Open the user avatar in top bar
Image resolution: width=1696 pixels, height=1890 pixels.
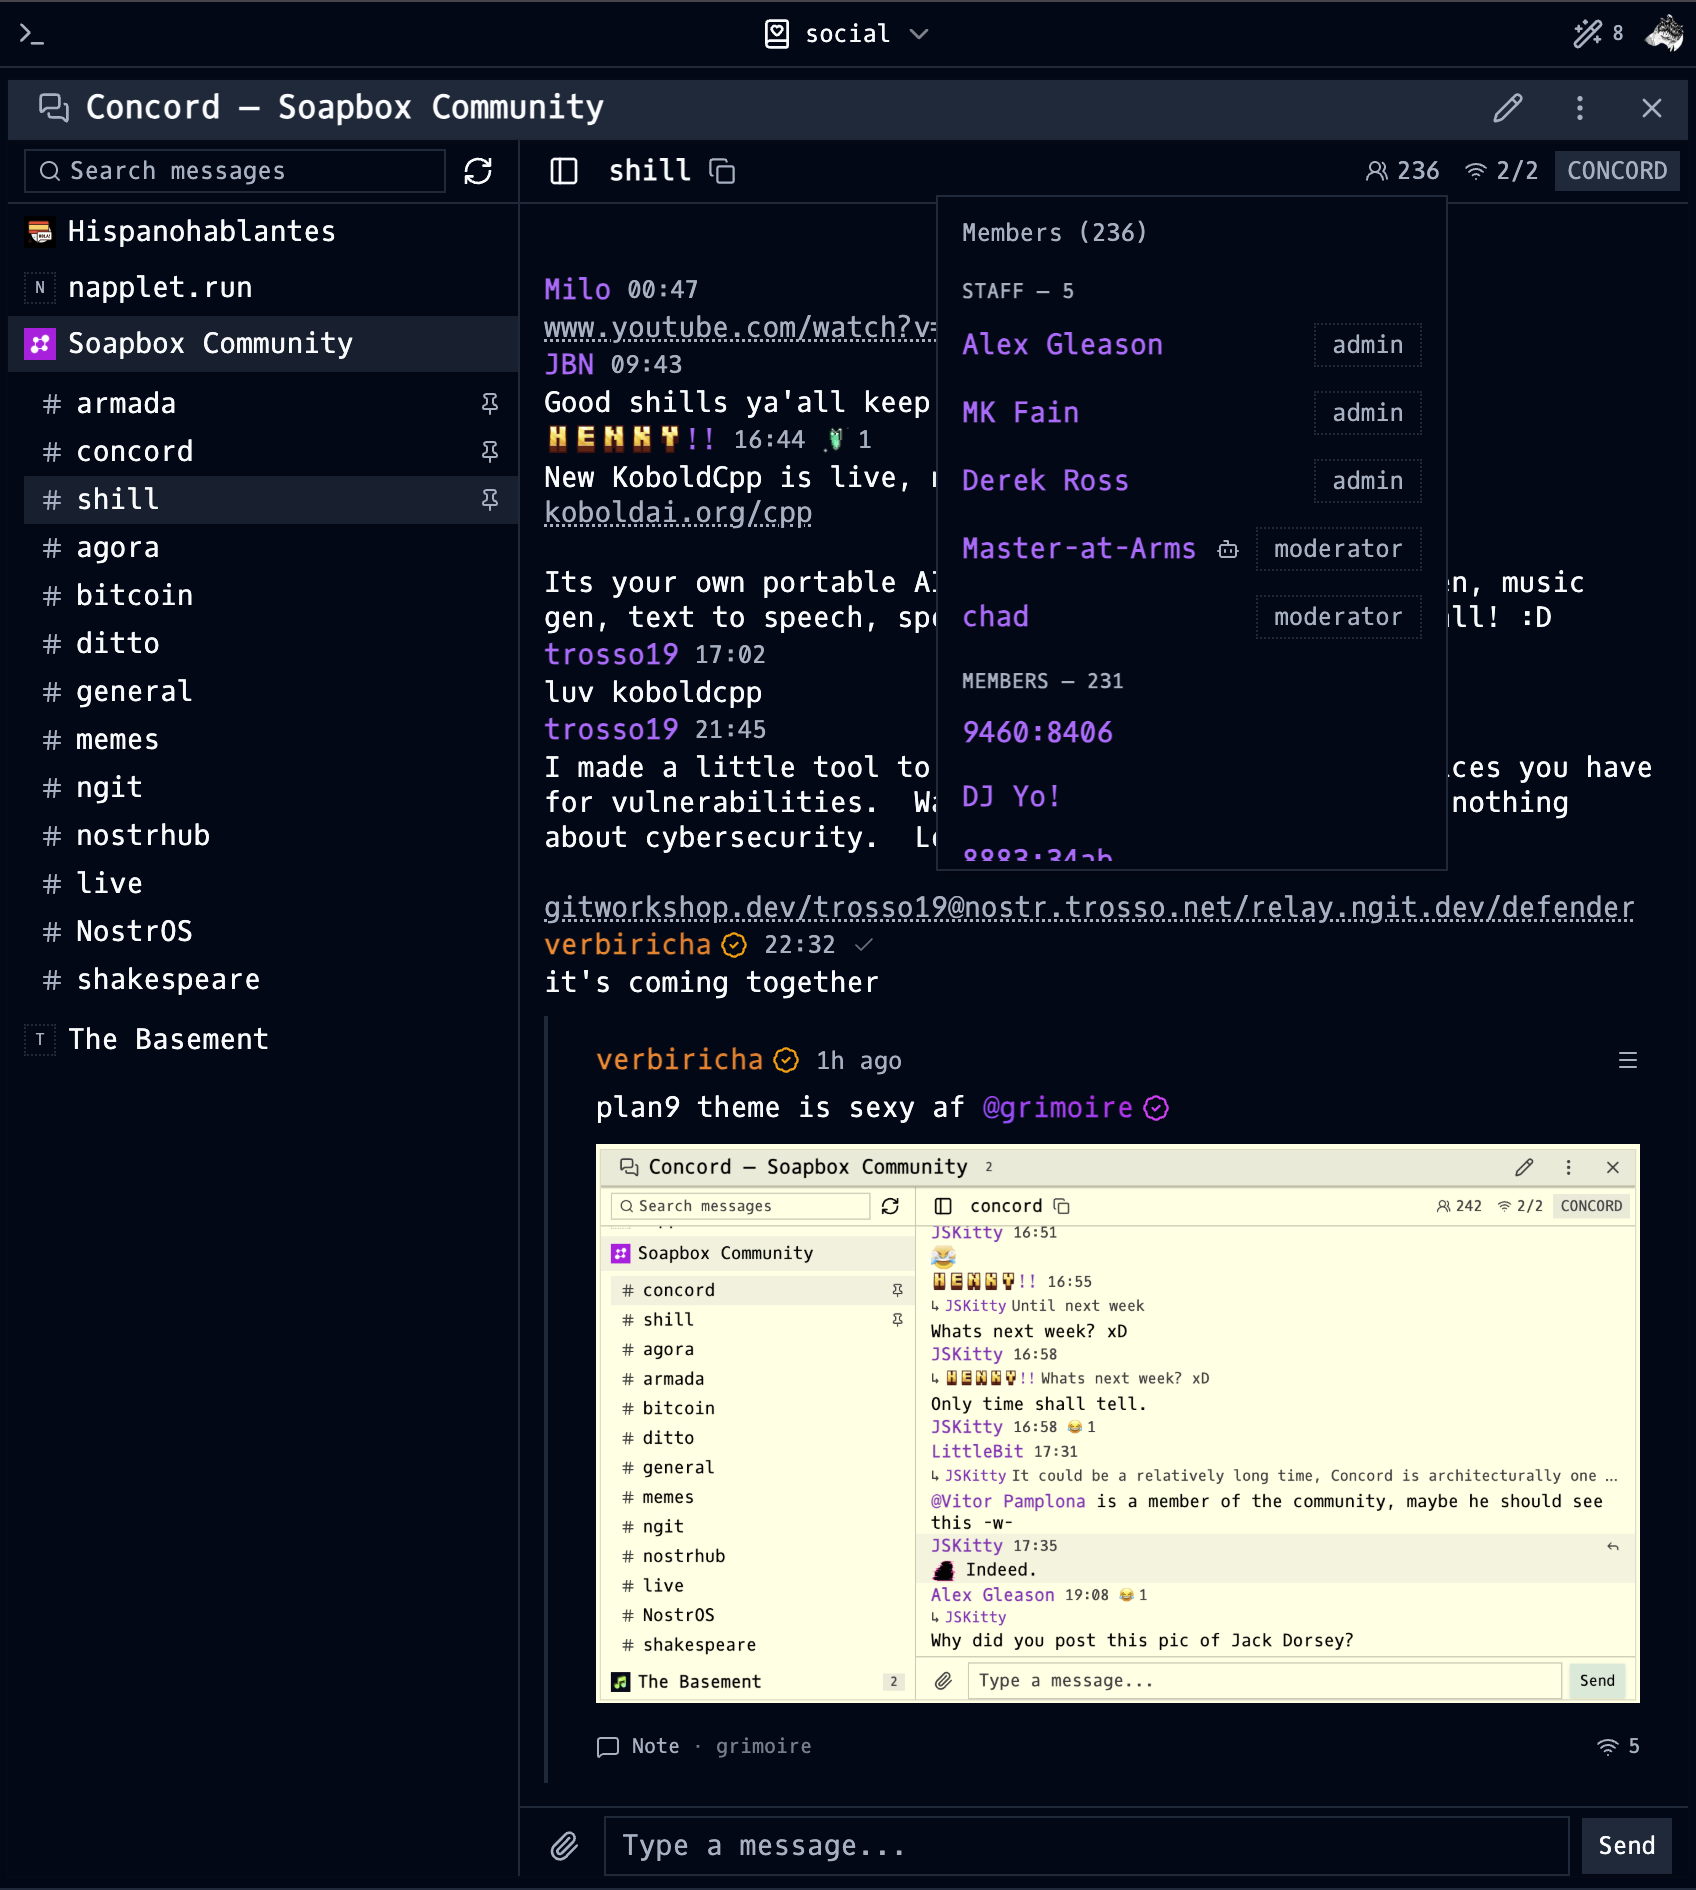tap(1665, 34)
